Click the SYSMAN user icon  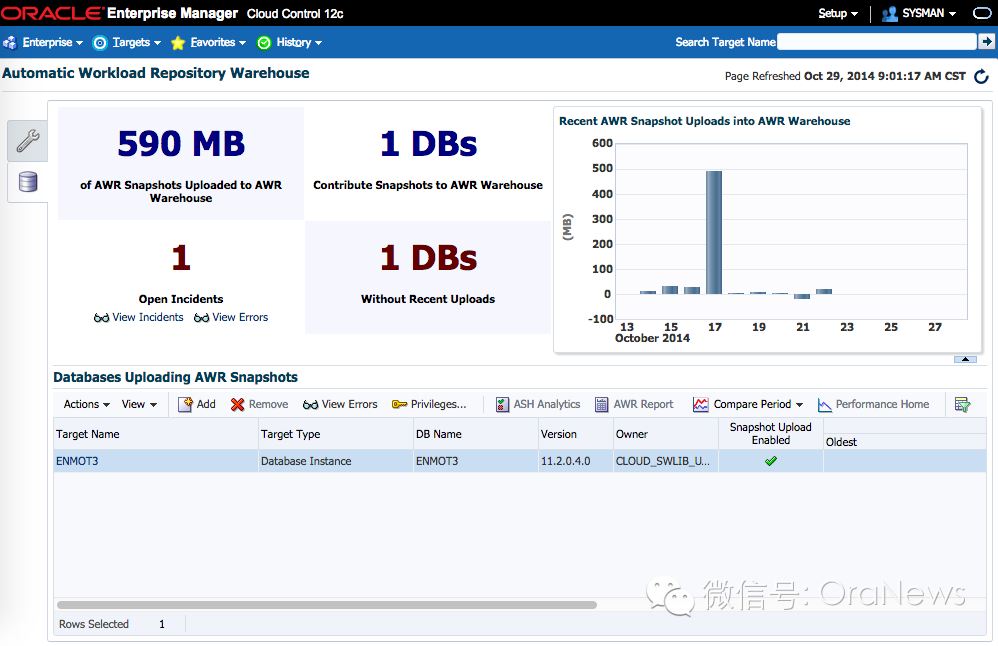[x=889, y=13]
